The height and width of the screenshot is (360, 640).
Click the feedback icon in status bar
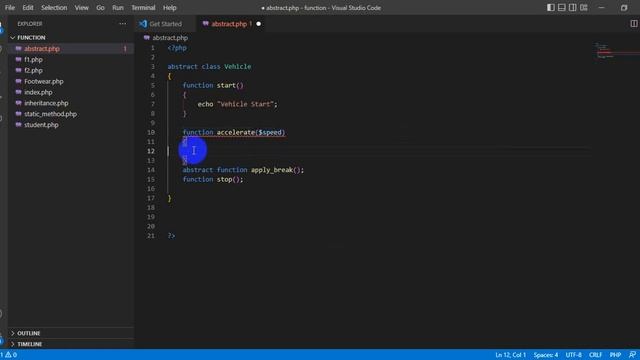632,355
